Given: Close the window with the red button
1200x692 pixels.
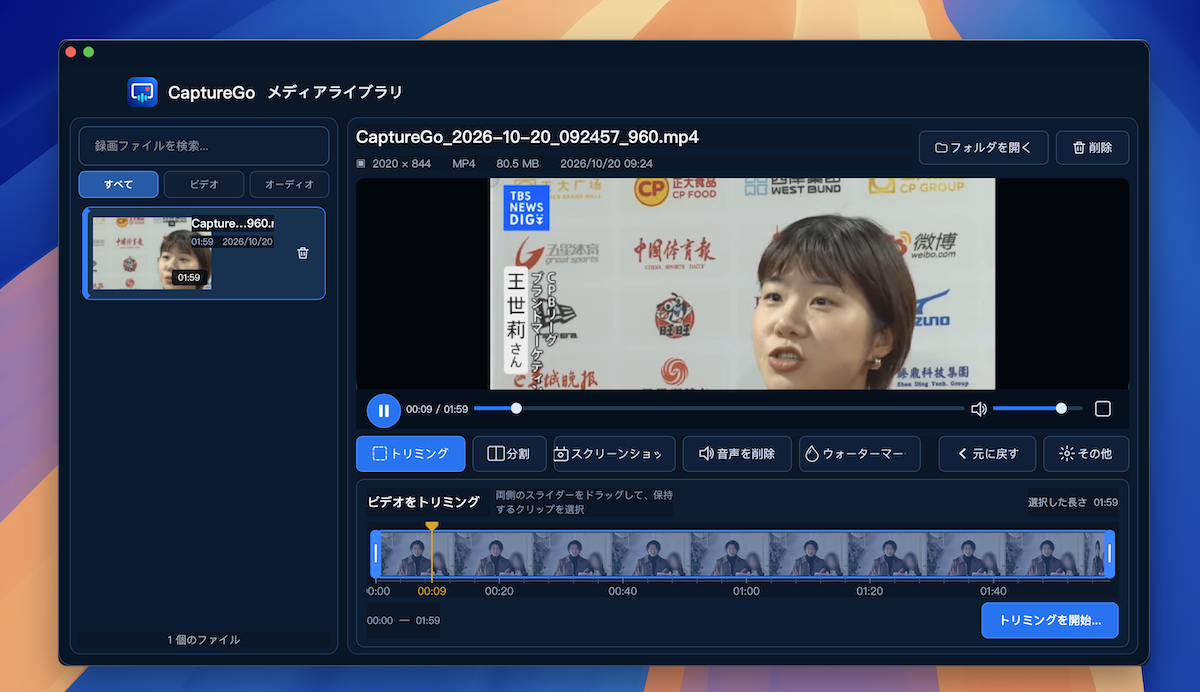Looking at the screenshot, I should point(70,51).
